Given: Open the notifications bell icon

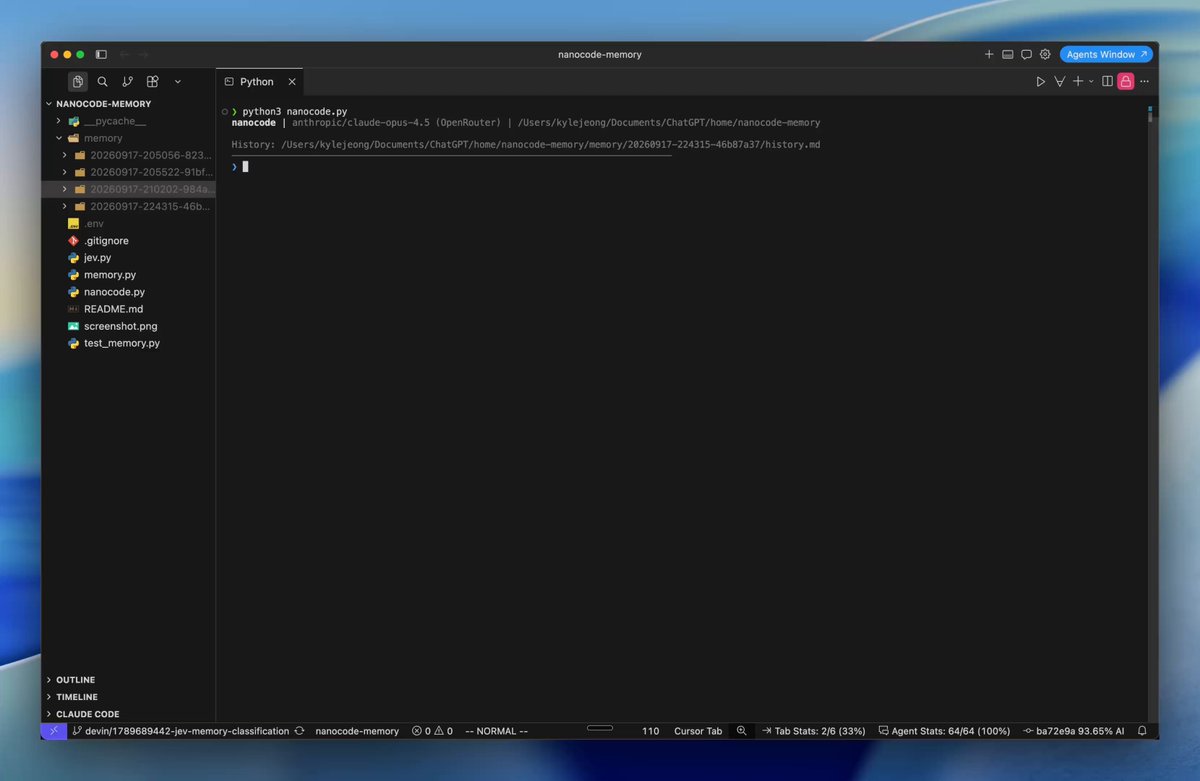Looking at the screenshot, I should pyautogui.click(x=1142, y=731).
